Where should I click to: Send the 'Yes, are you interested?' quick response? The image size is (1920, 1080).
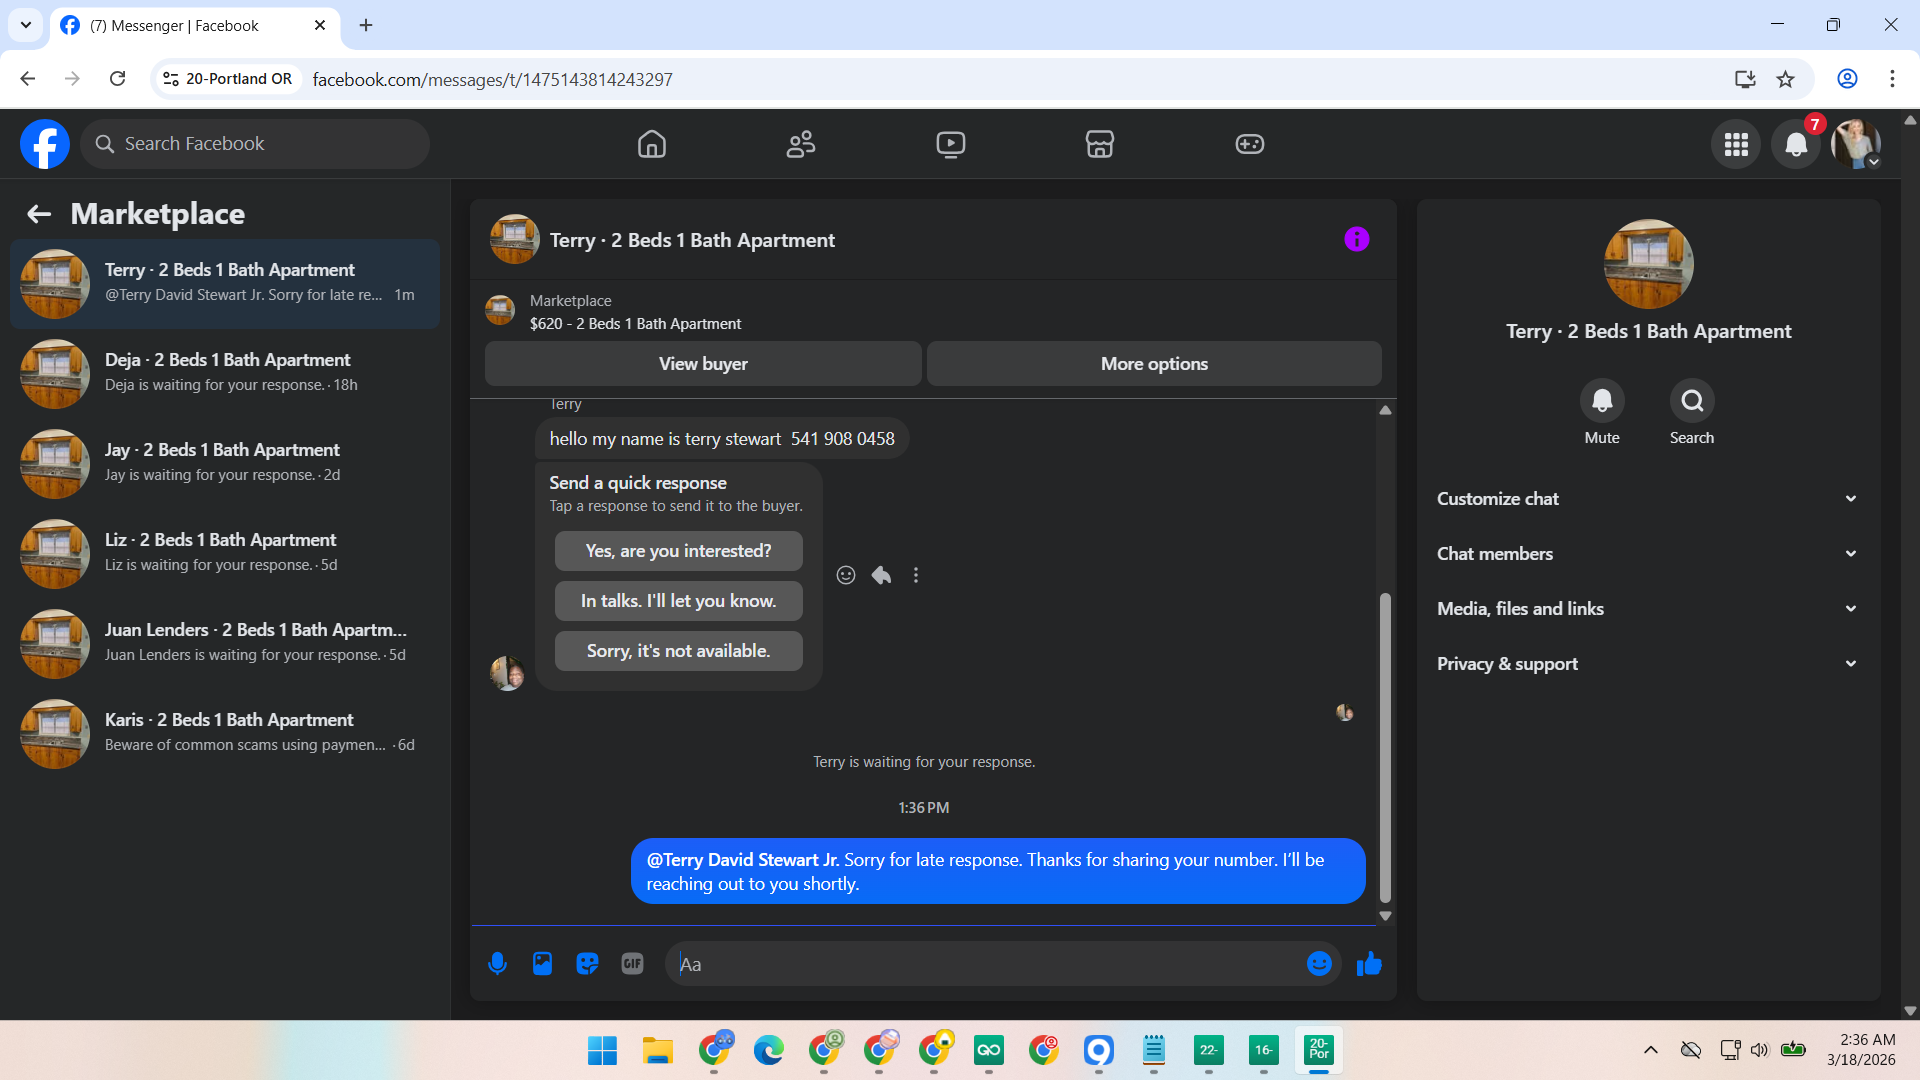tap(679, 551)
